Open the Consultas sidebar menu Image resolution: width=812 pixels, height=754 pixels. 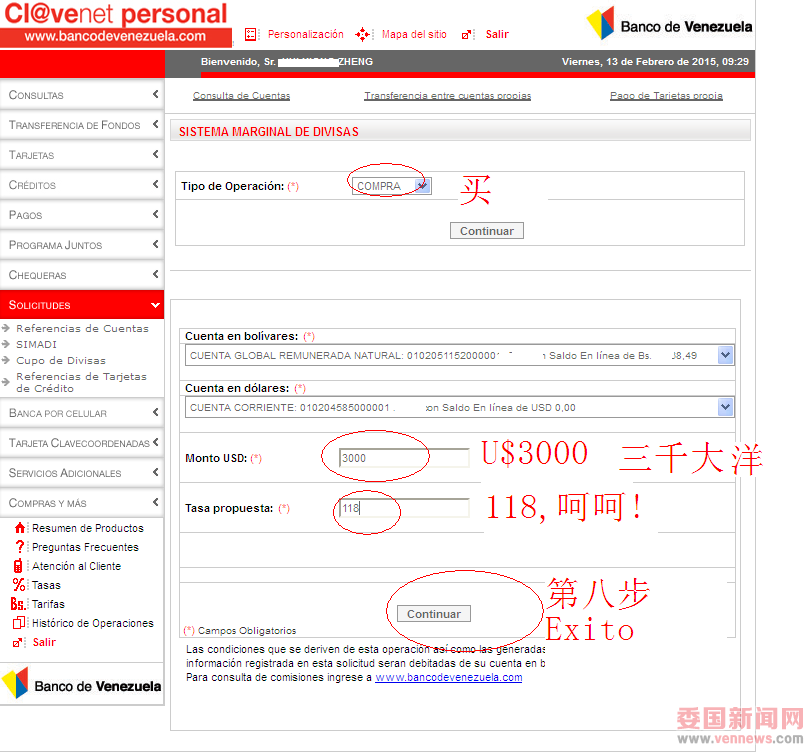82,95
